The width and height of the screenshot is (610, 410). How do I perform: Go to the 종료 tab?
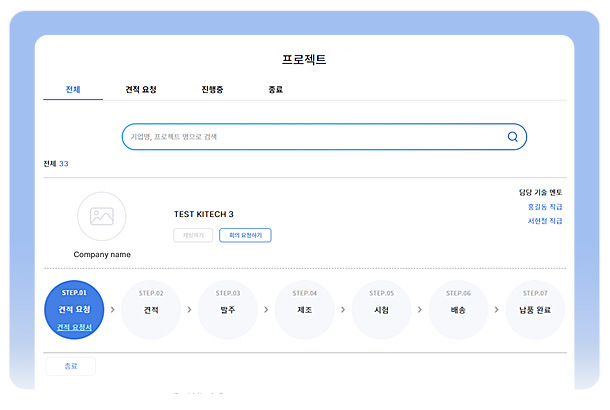pyautogui.click(x=275, y=89)
